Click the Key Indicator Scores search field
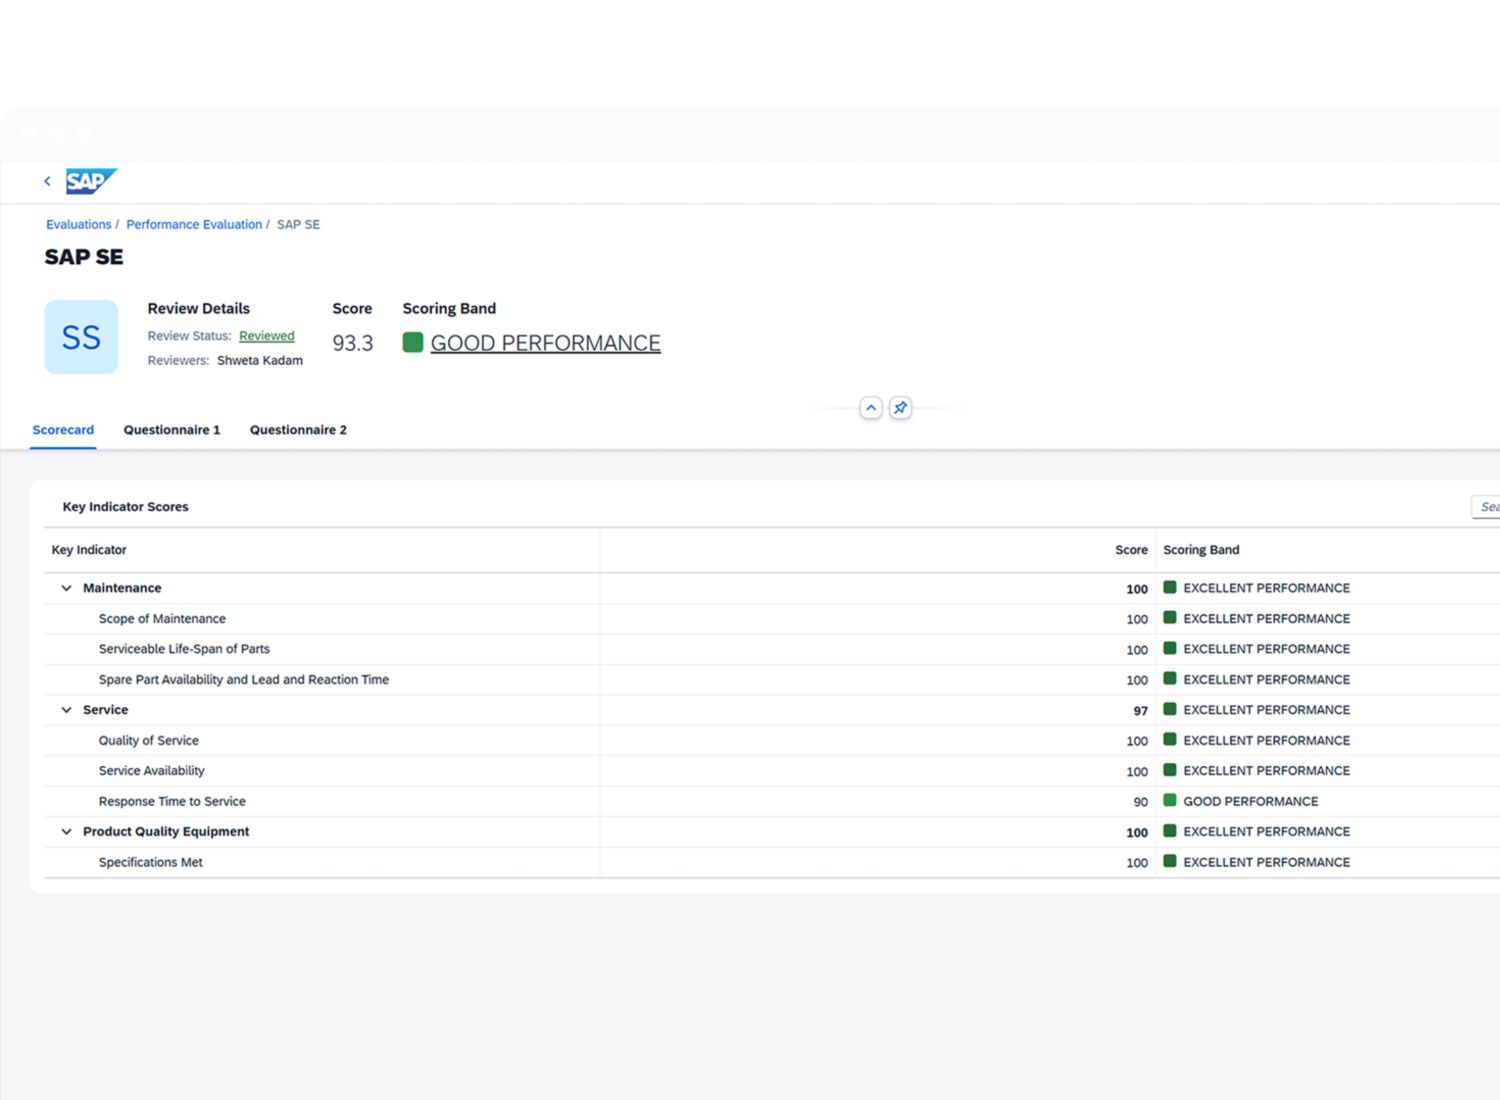The width and height of the screenshot is (1500, 1100). coord(1486,507)
